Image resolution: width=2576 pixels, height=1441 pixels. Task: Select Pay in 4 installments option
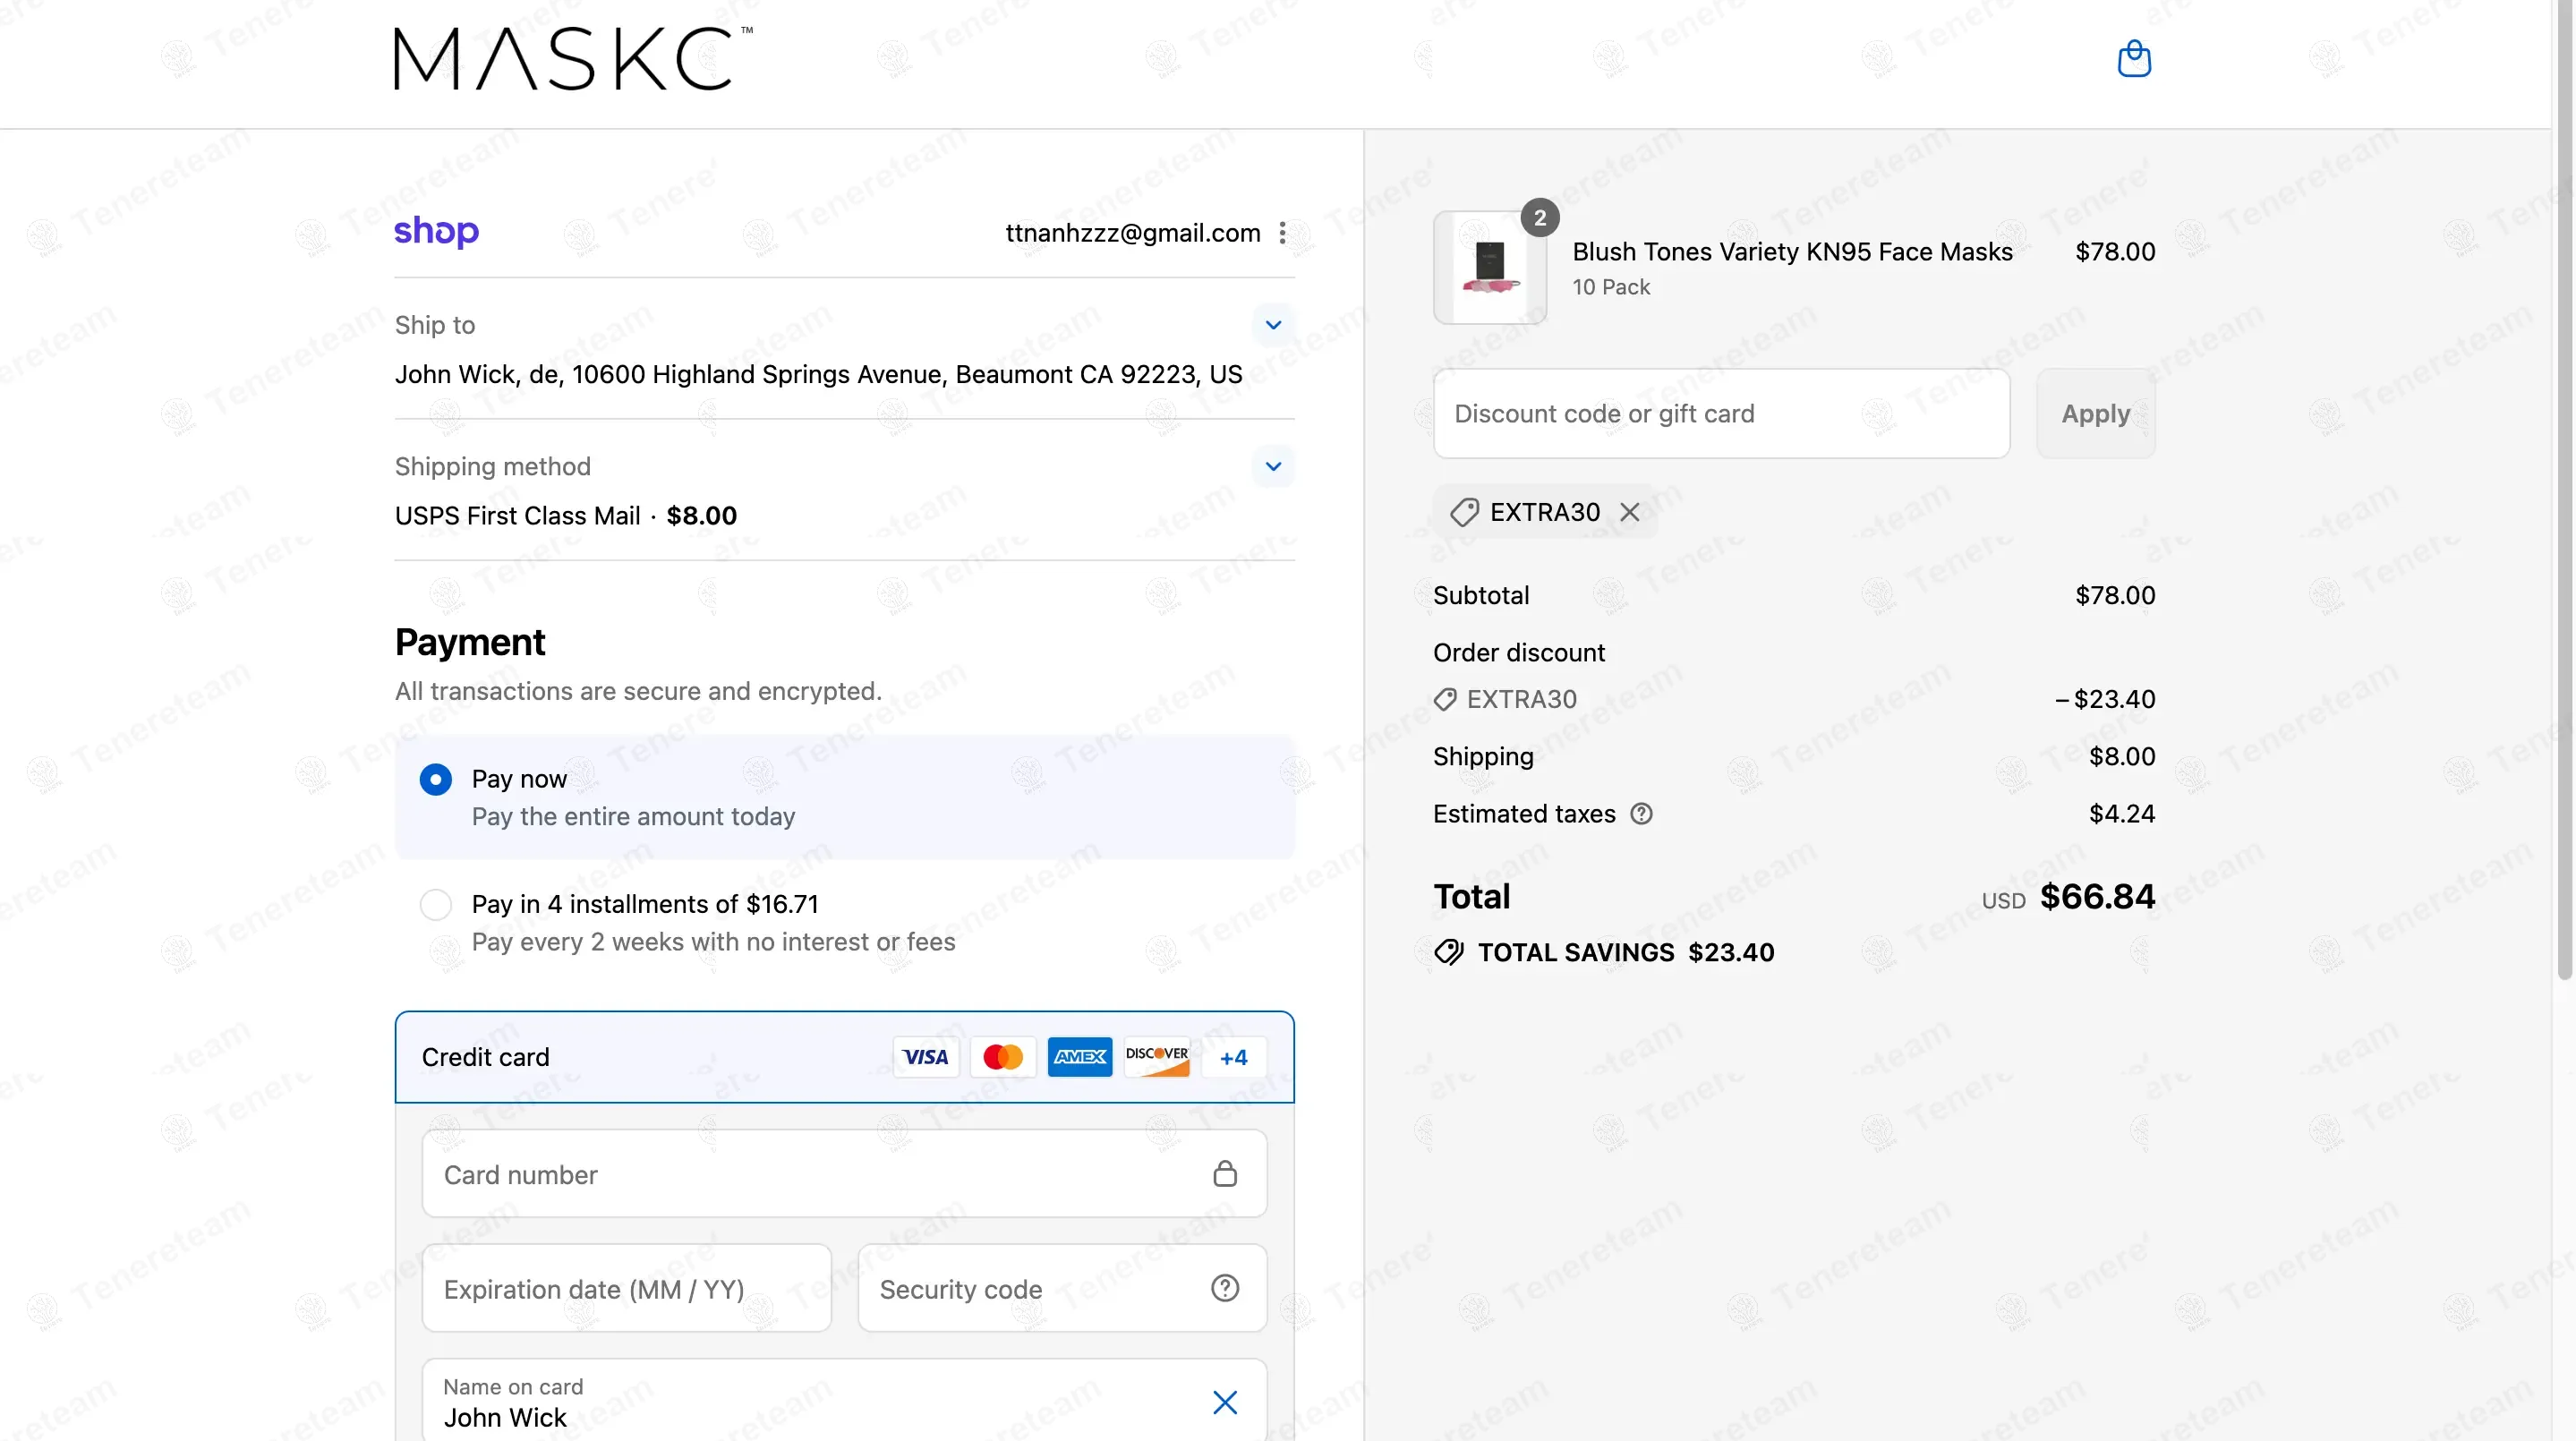click(x=436, y=904)
